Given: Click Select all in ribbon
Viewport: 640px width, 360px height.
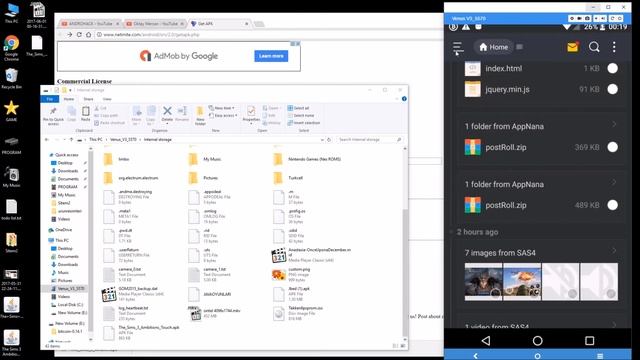Looking at the screenshot, I should (299, 108).
